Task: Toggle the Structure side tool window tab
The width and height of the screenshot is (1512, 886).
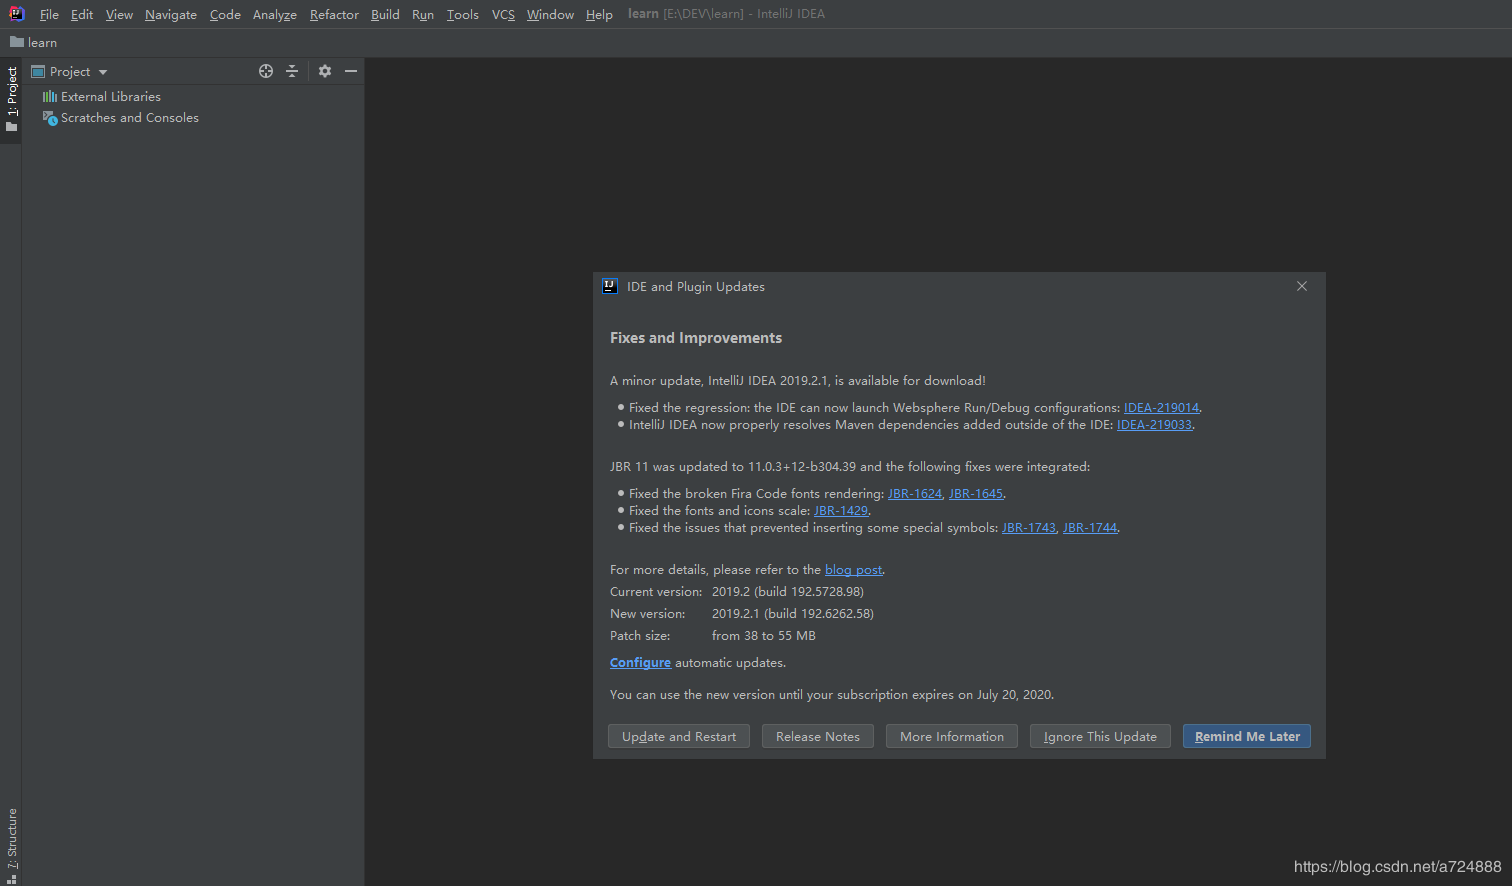Action: click(11, 845)
